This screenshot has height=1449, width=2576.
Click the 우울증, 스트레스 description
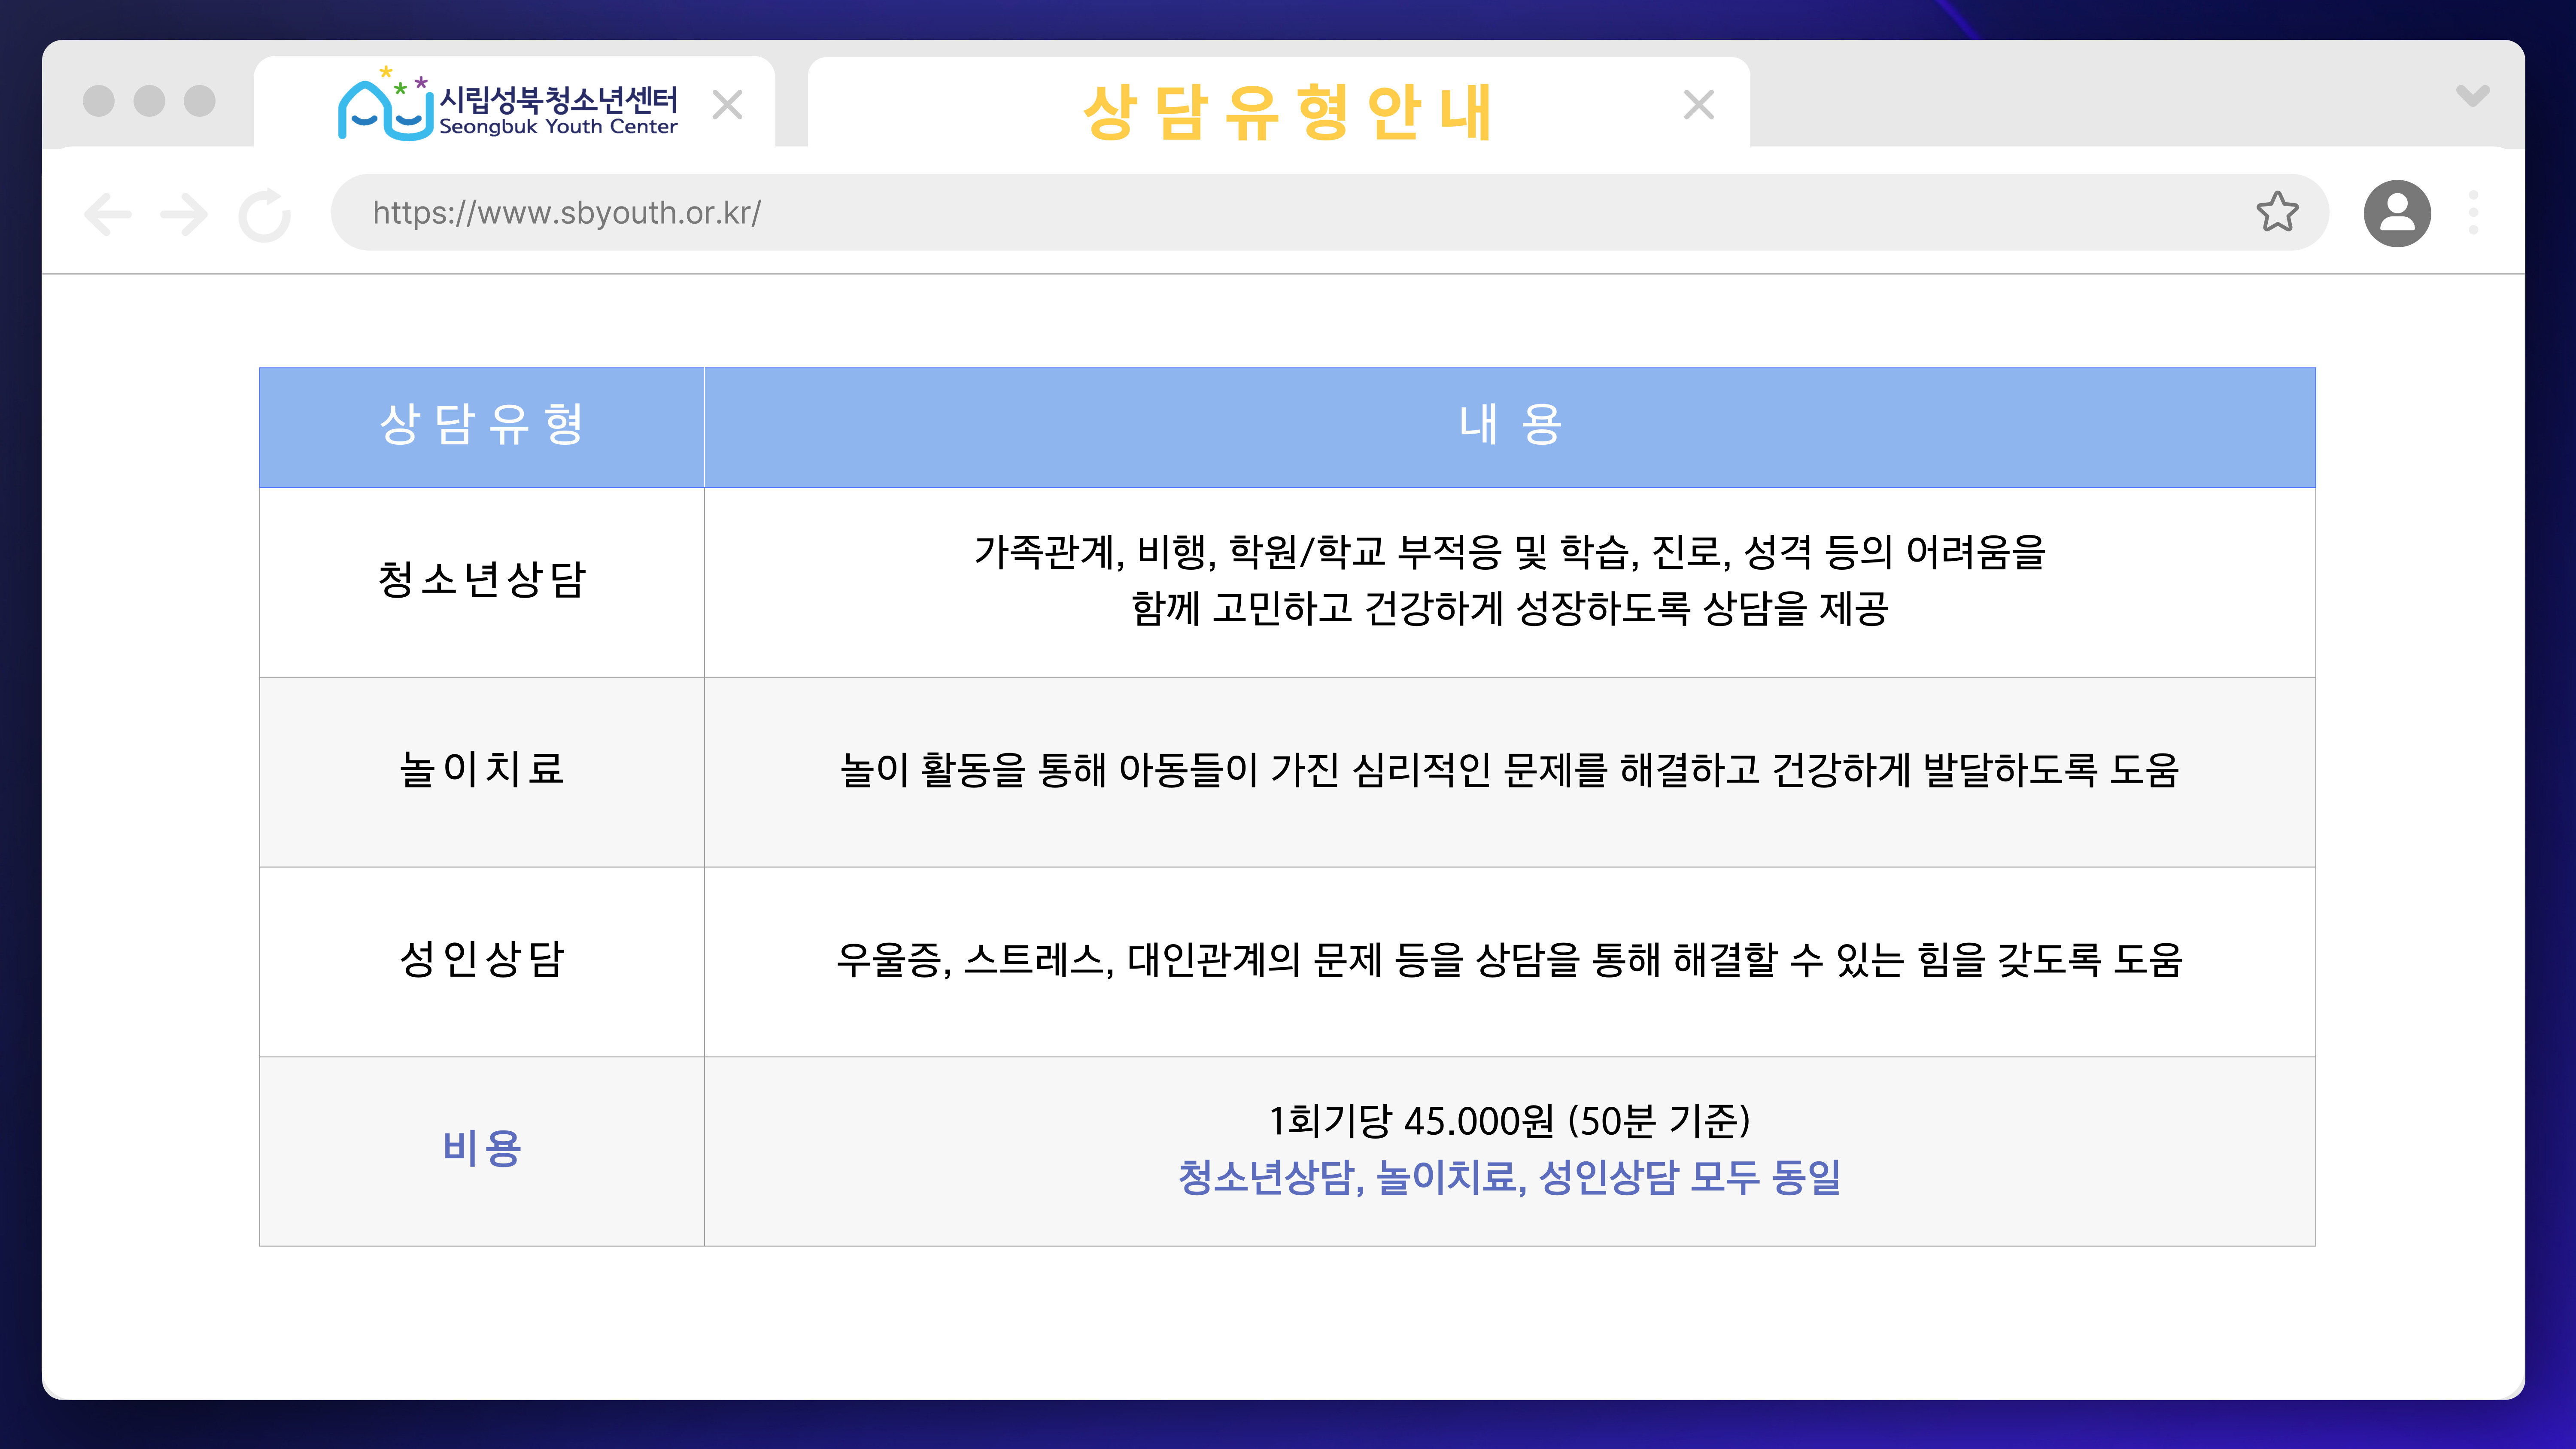coord(1510,960)
